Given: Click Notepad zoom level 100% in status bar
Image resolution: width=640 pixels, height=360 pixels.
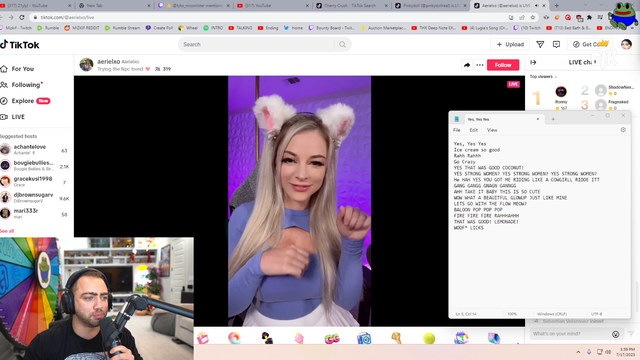Looking at the screenshot, I should 512,314.
